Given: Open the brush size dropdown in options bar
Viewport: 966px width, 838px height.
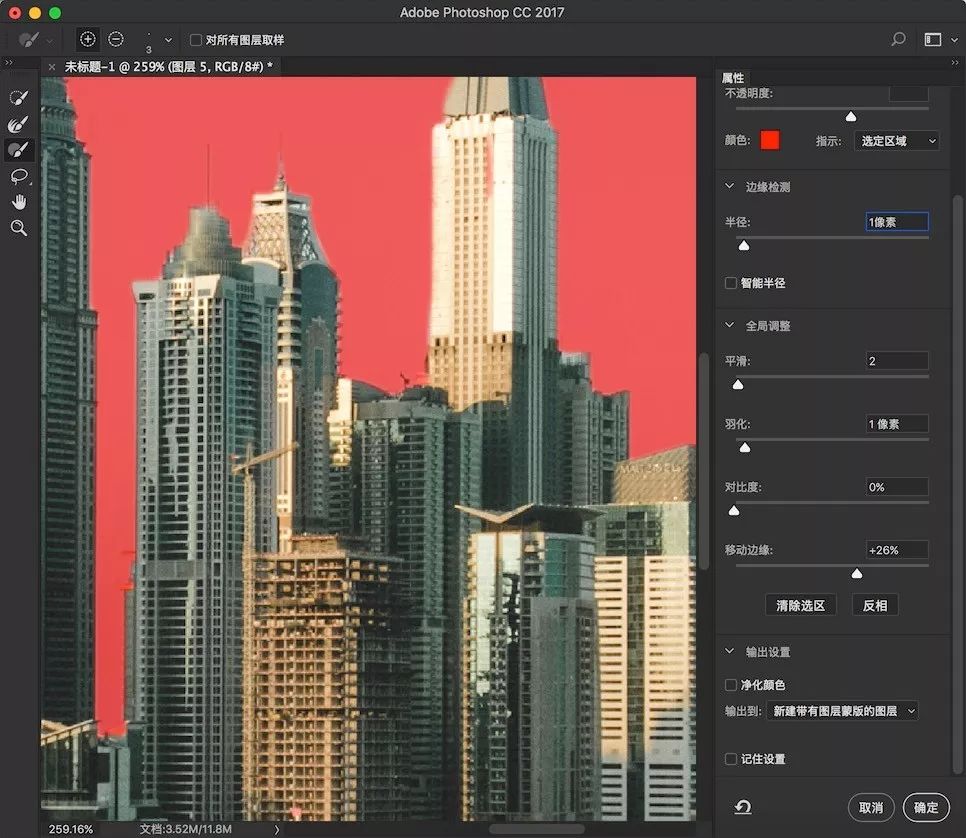Looking at the screenshot, I should pyautogui.click(x=168, y=40).
